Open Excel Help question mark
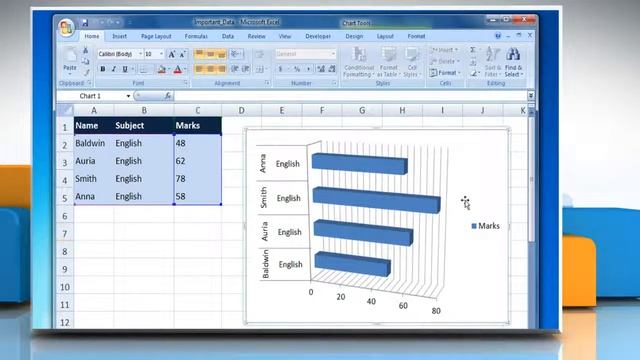The image size is (640, 360). pyautogui.click(x=498, y=36)
